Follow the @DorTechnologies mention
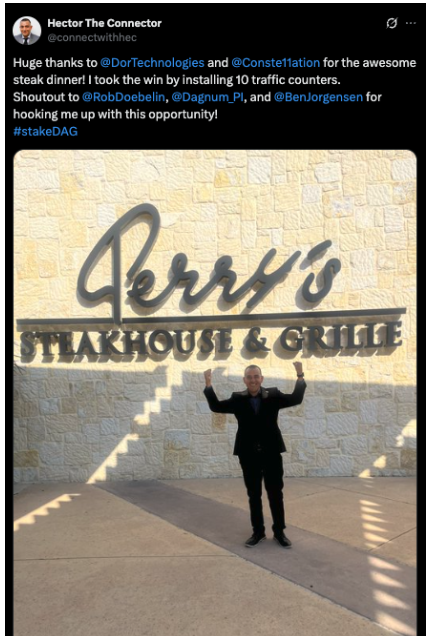 pos(152,63)
